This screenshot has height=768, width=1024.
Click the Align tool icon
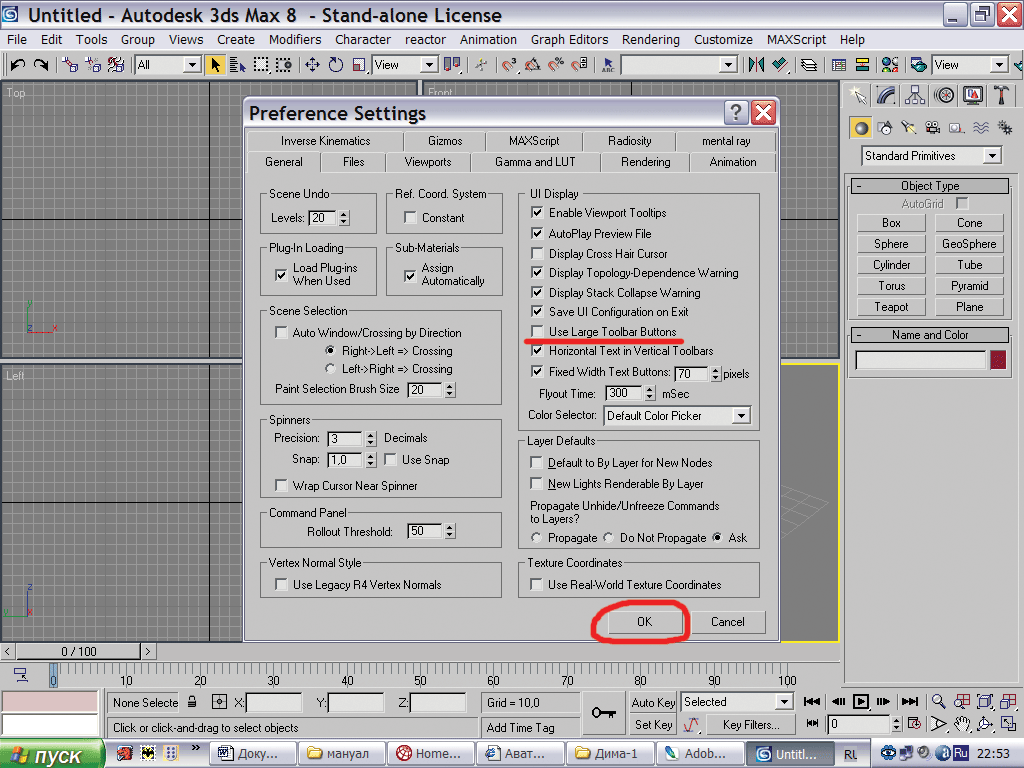(x=780, y=65)
